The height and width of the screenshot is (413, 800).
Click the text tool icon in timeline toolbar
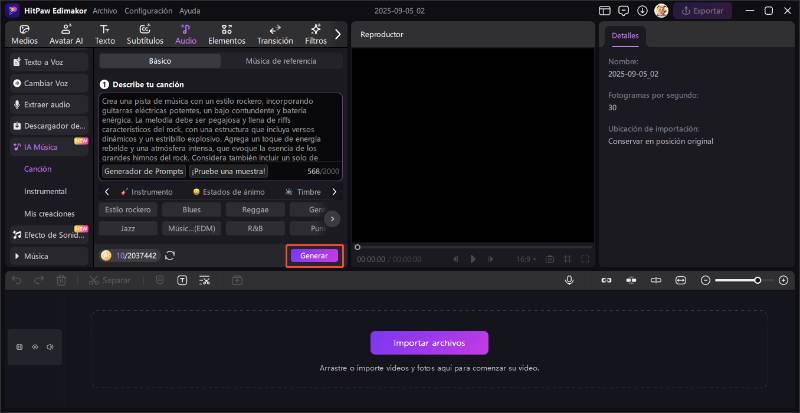pyautogui.click(x=182, y=280)
